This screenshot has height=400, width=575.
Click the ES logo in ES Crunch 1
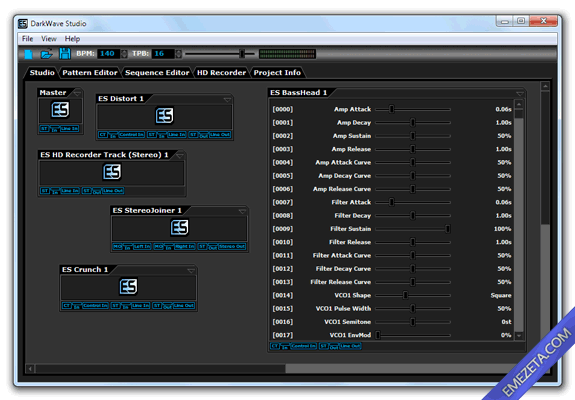[x=128, y=286]
